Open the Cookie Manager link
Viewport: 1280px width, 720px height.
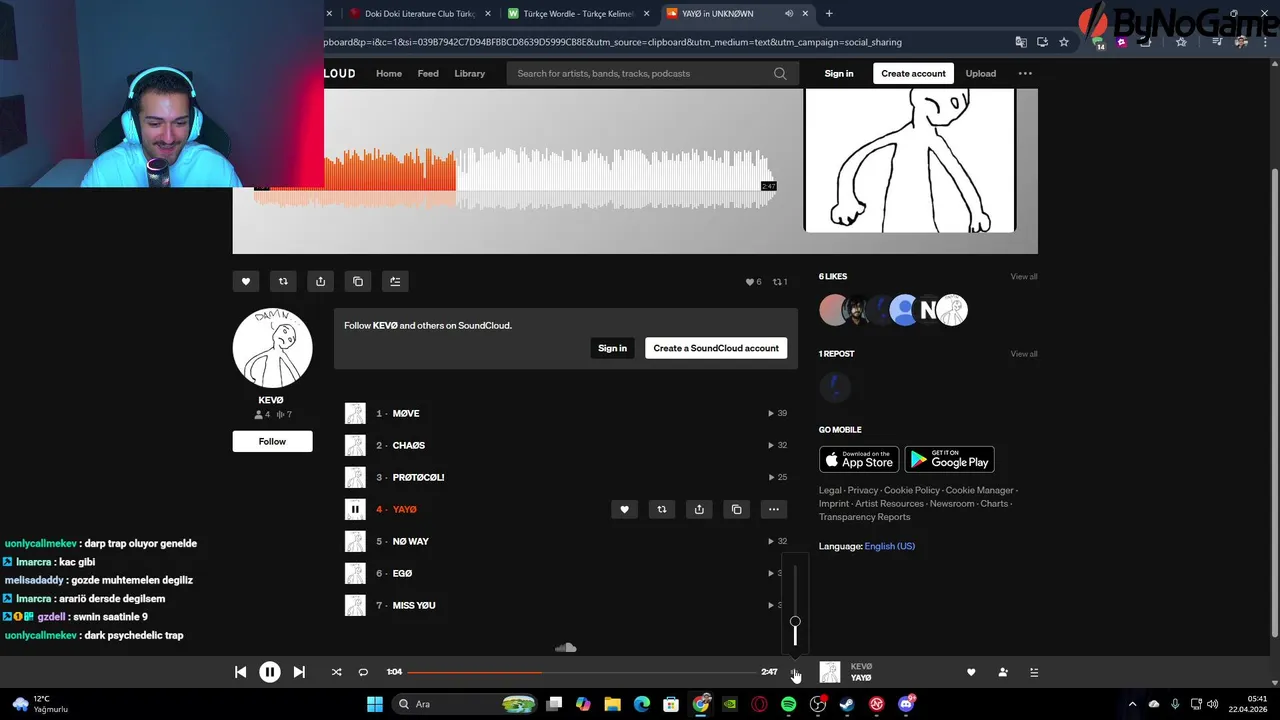point(980,490)
